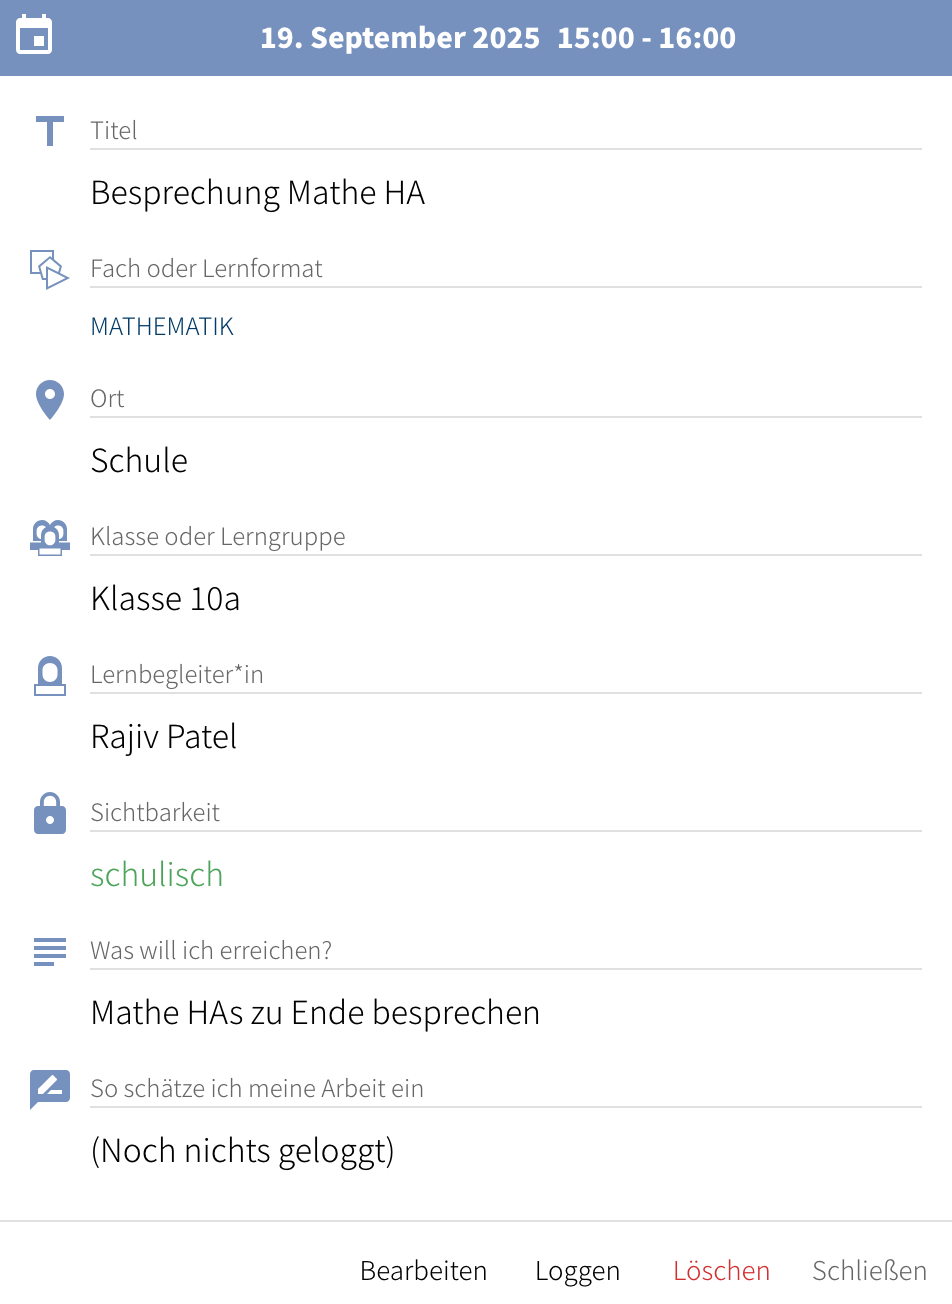This screenshot has width=952, height=1304.
Task: Click the "(Noch nichts geloggt)" text
Action: [243, 1151]
